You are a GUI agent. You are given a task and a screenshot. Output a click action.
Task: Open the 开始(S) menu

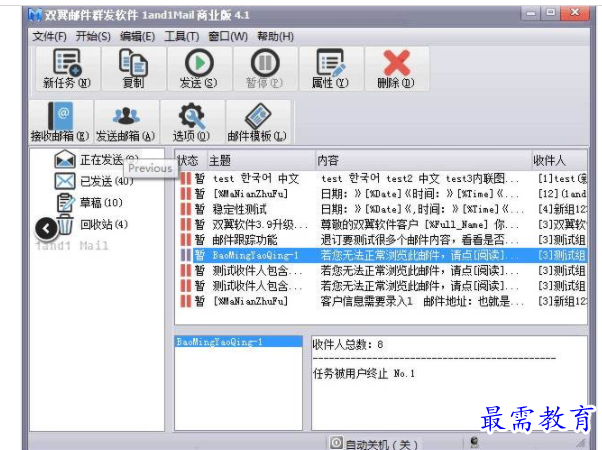click(x=93, y=36)
